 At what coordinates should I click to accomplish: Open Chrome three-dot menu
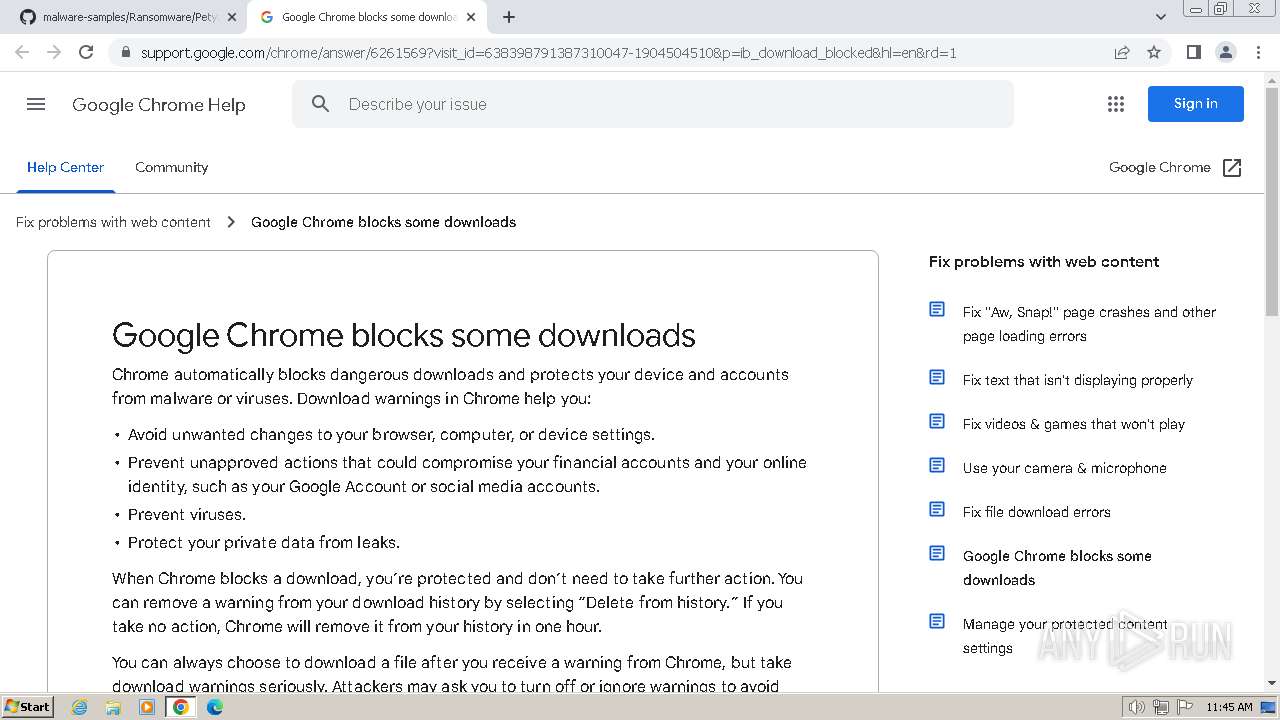tap(1258, 52)
